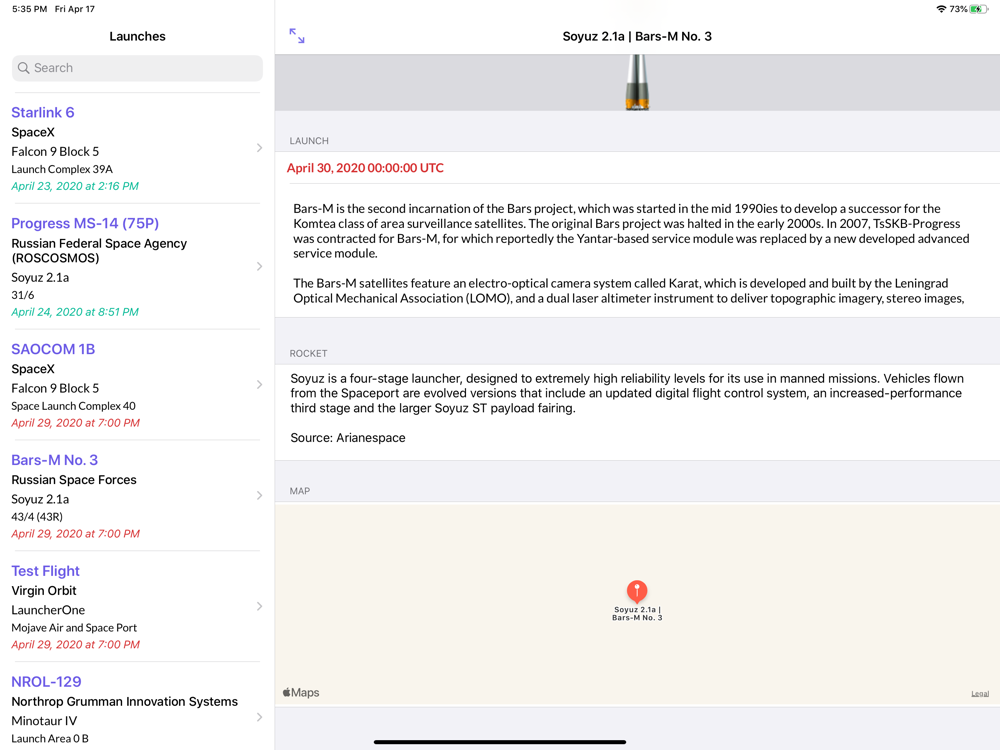The image size is (1000, 750).
Task: Select the SAOCOM 1B launch title
Action: (x=53, y=349)
